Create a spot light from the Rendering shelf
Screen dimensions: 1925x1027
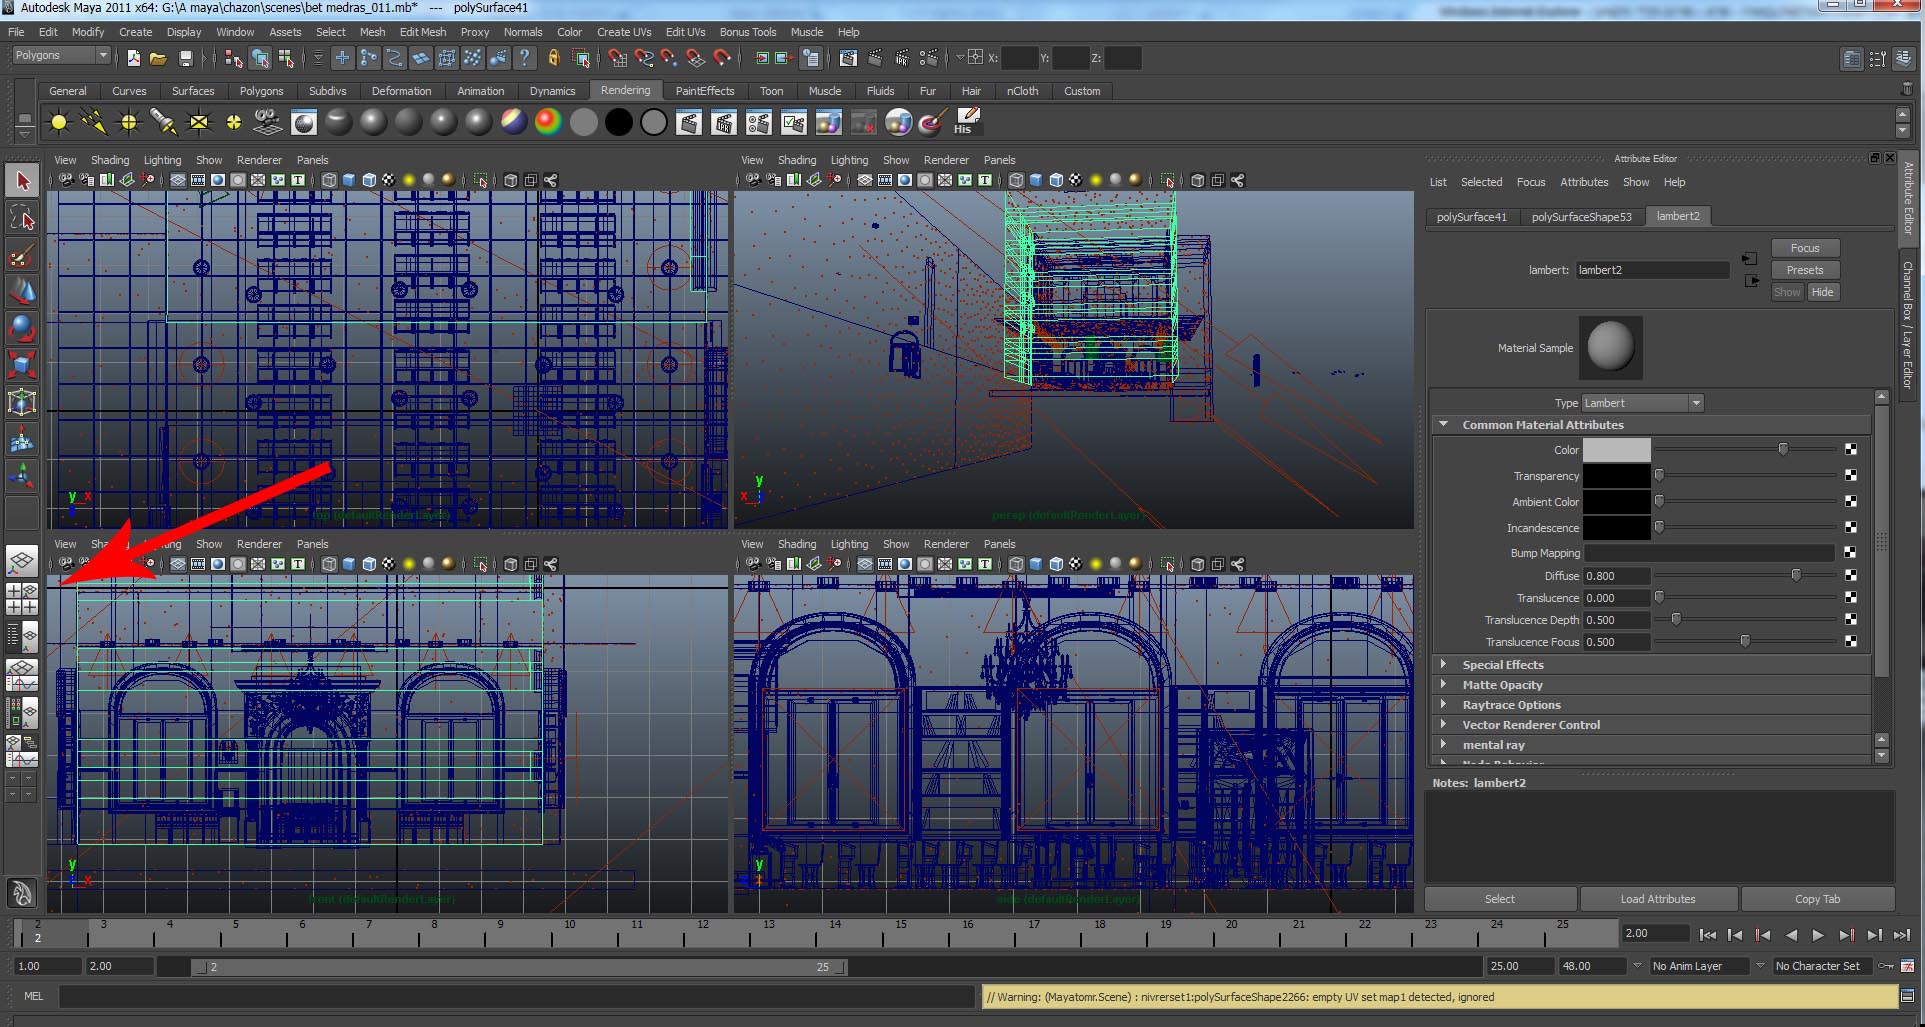[x=163, y=122]
